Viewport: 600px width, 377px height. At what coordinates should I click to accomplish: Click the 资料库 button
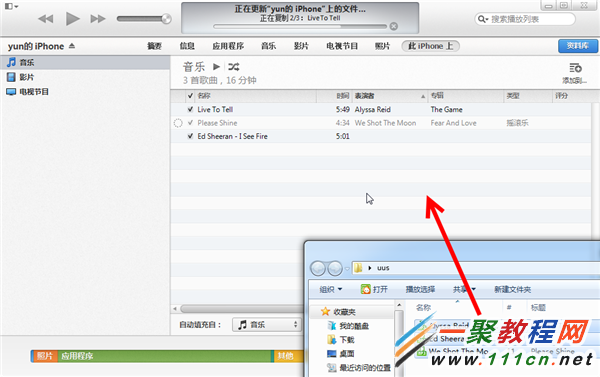[x=578, y=46]
